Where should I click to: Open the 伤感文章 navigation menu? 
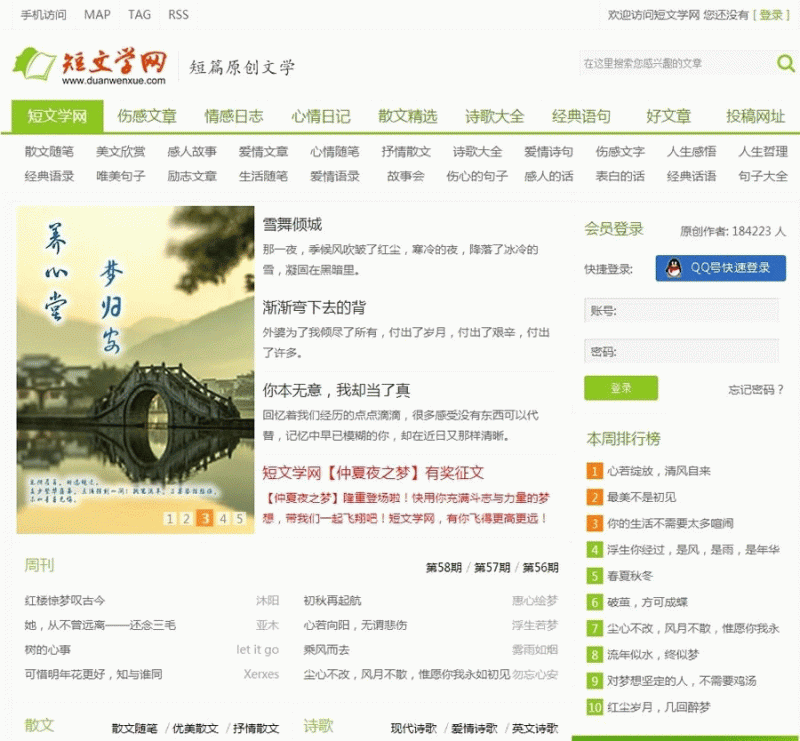pyautogui.click(x=145, y=115)
